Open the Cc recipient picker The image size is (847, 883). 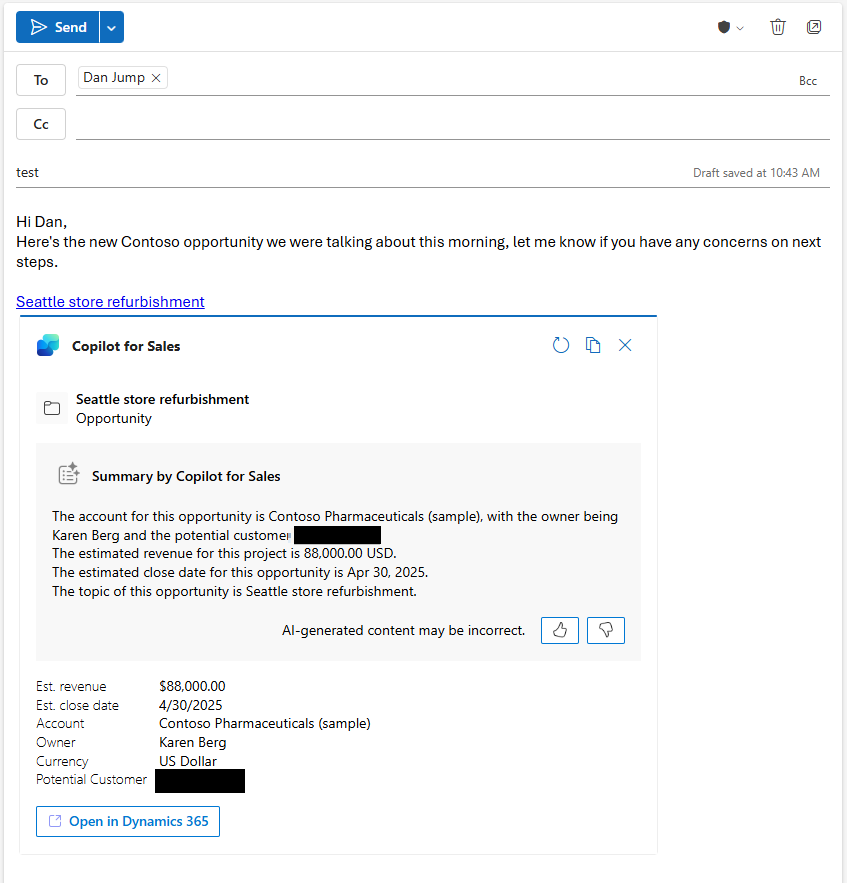pyautogui.click(x=41, y=124)
